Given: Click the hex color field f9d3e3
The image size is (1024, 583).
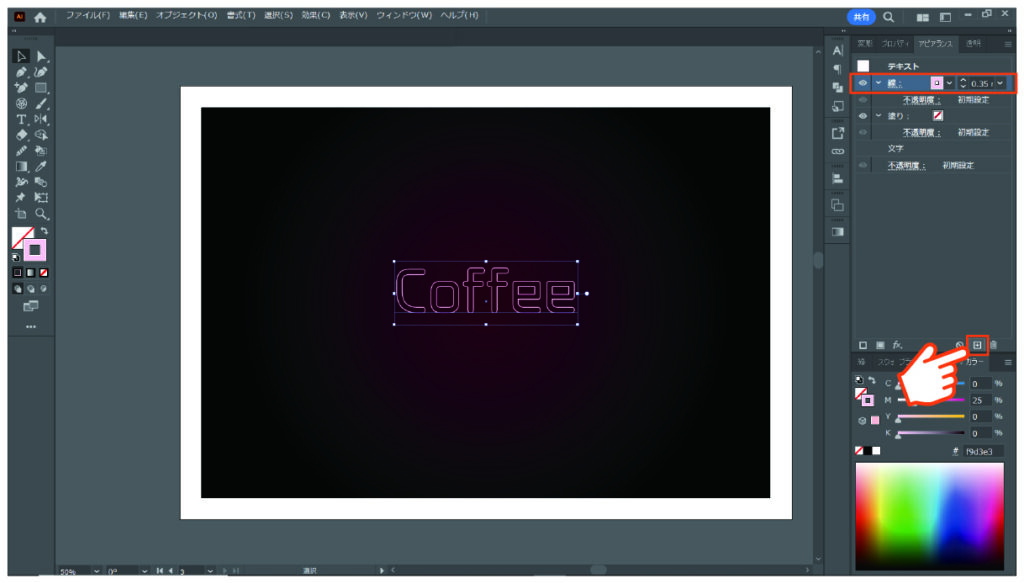Looking at the screenshot, I should (983, 451).
